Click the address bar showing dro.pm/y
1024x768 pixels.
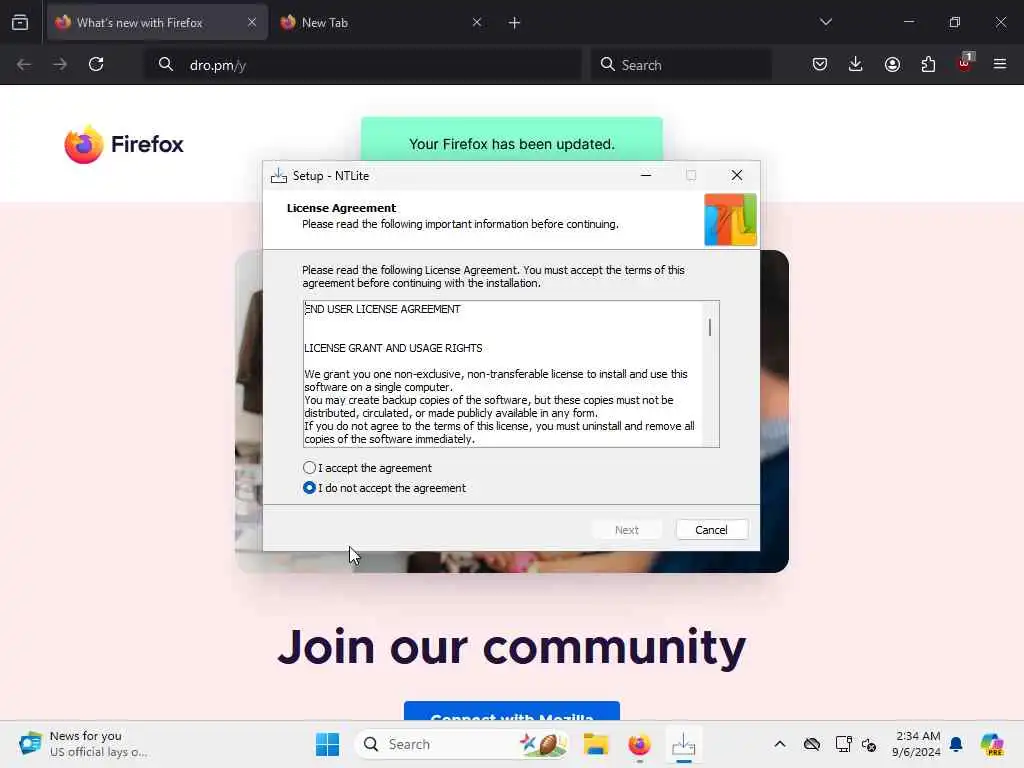pos(362,65)
